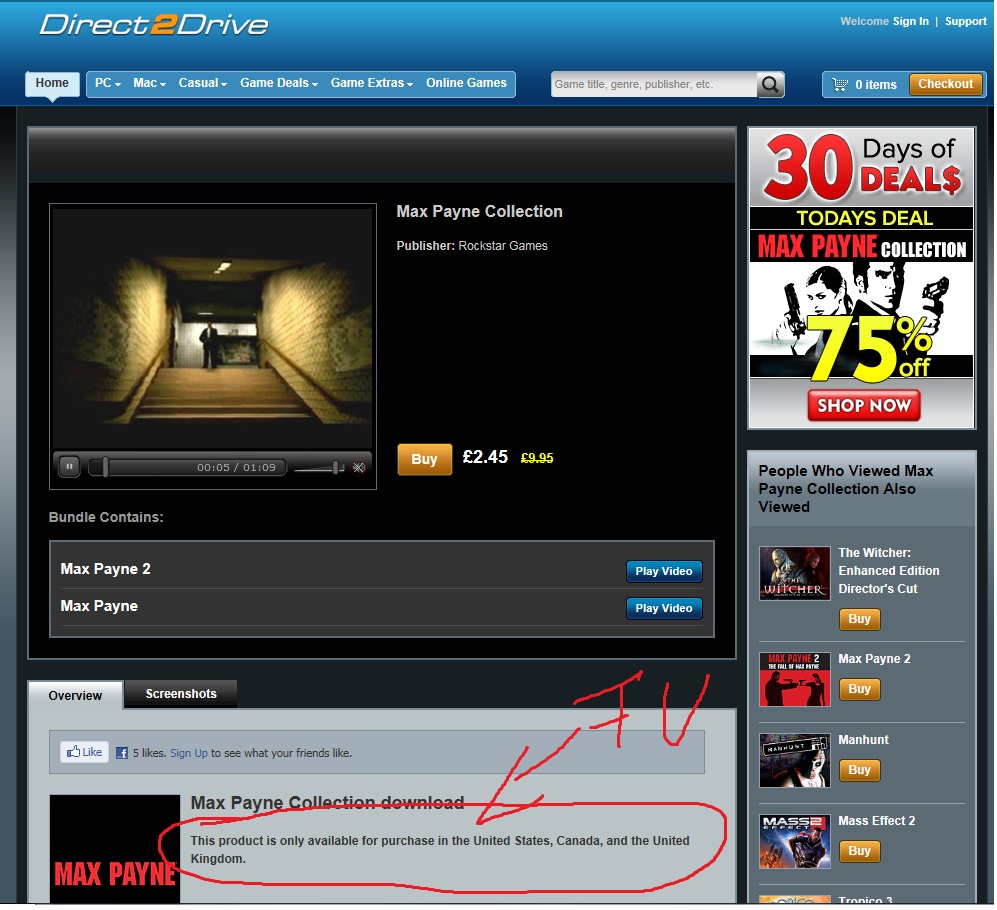Click the Max Payne box art image

(x=115, y=849)
